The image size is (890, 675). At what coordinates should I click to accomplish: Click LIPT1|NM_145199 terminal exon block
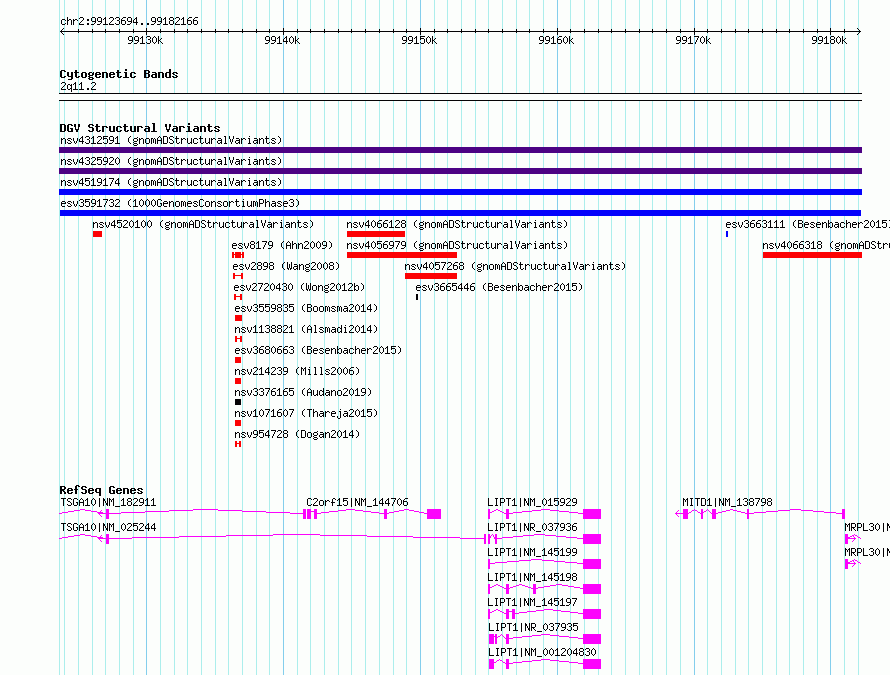[592, 564]
